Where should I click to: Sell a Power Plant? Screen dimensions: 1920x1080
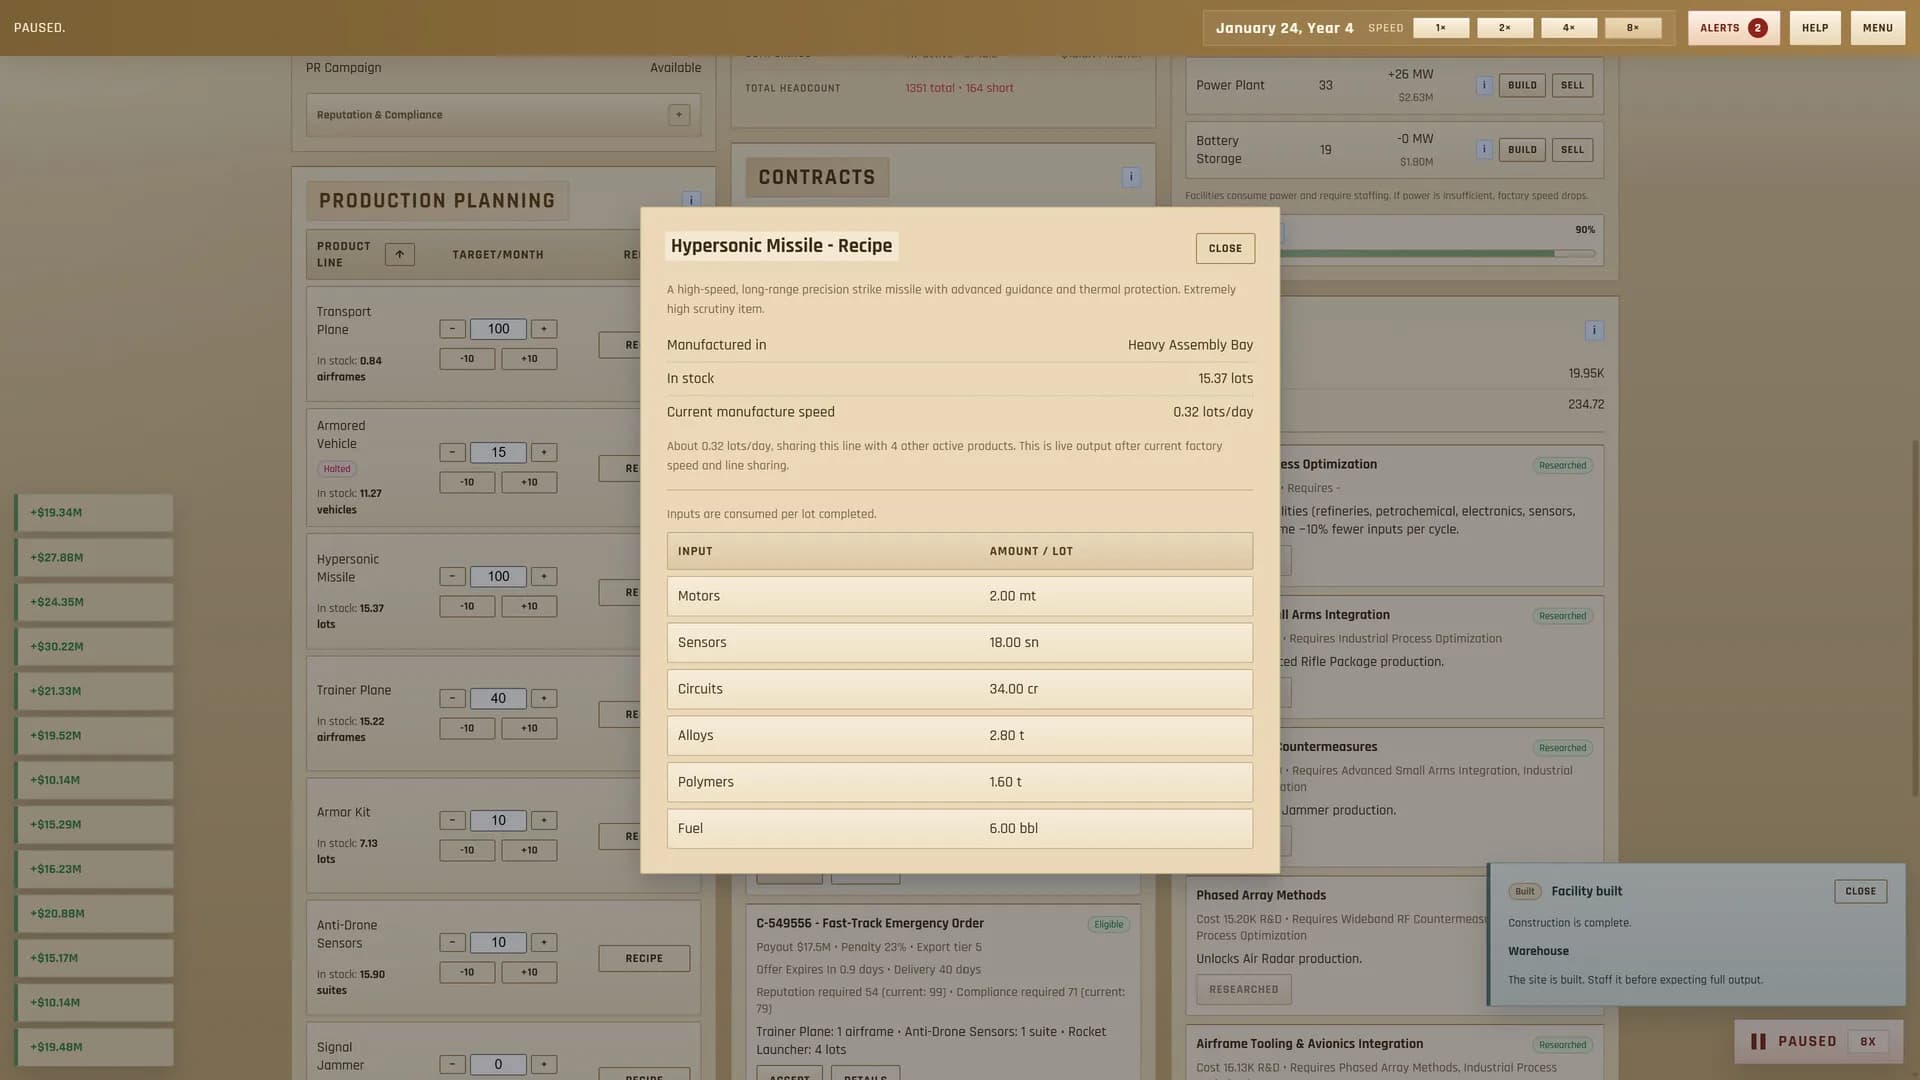[1572, 85]
